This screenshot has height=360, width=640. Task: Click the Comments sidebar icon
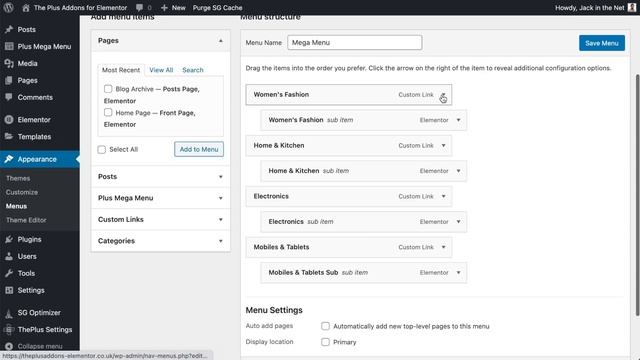(x=9, y=97)
